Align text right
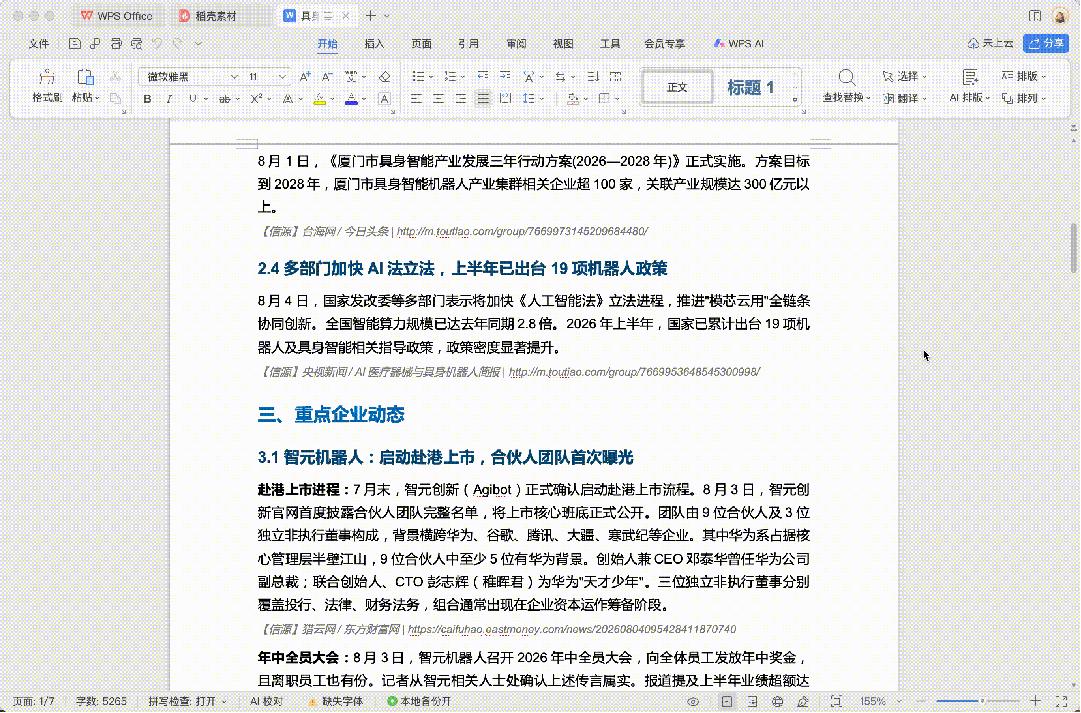 (461, 99)
